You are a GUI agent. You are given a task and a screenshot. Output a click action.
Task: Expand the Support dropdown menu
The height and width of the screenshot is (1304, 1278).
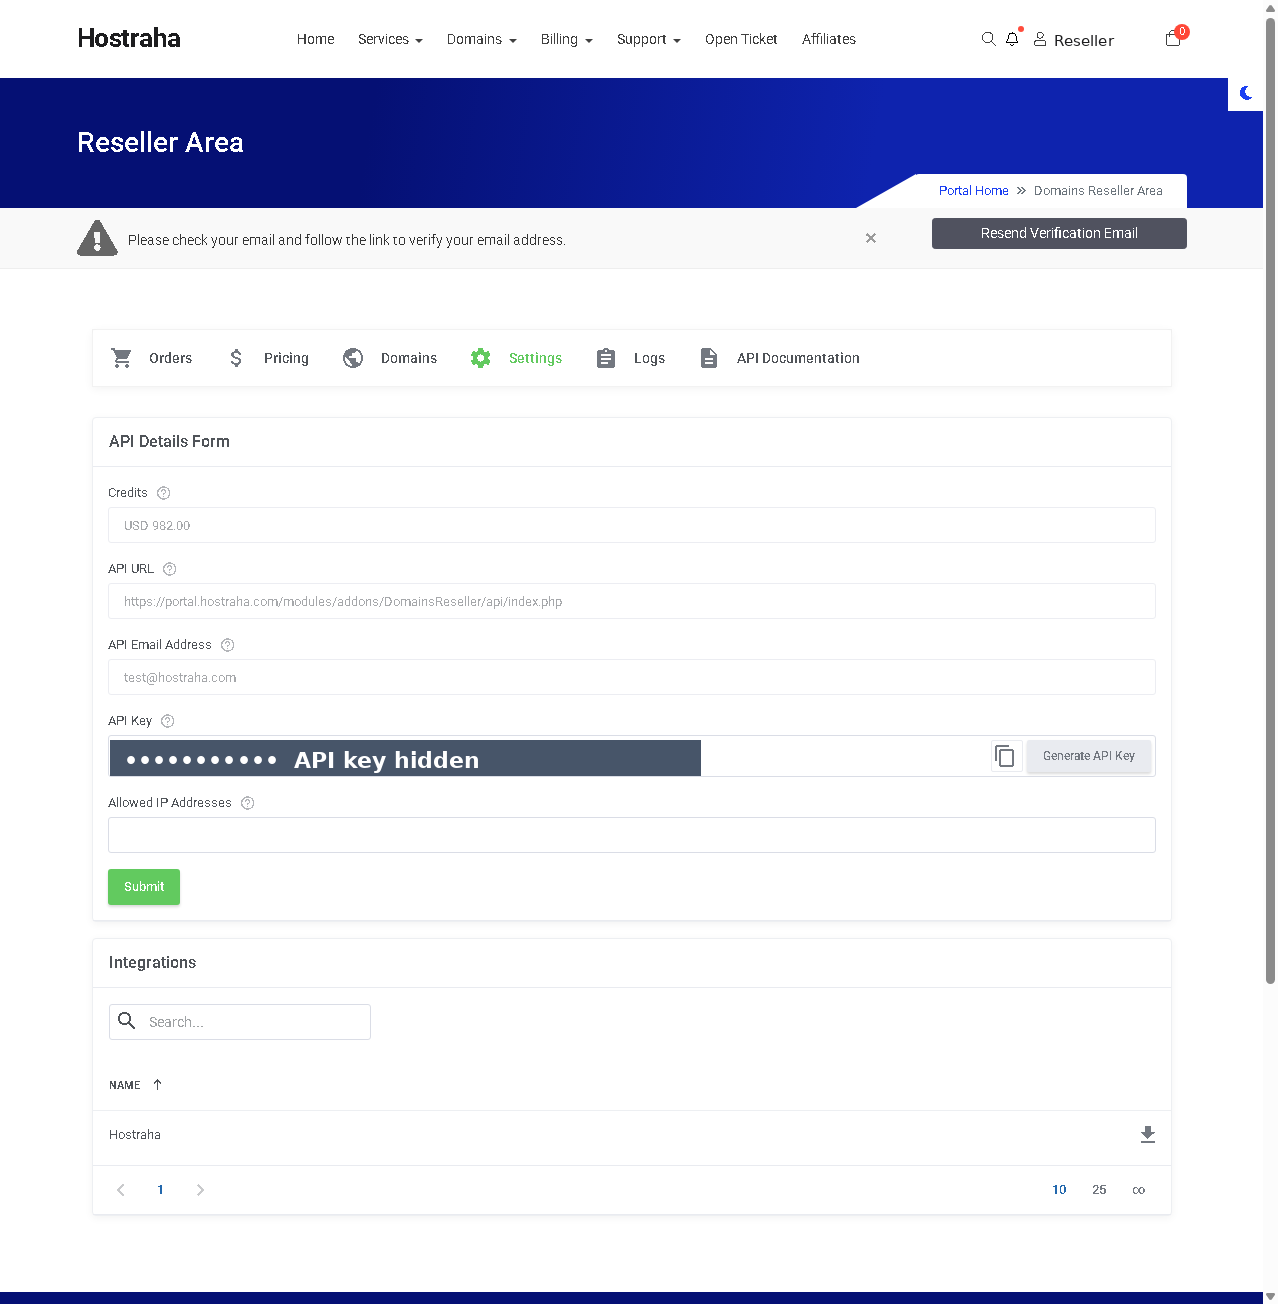pos(649,39)
